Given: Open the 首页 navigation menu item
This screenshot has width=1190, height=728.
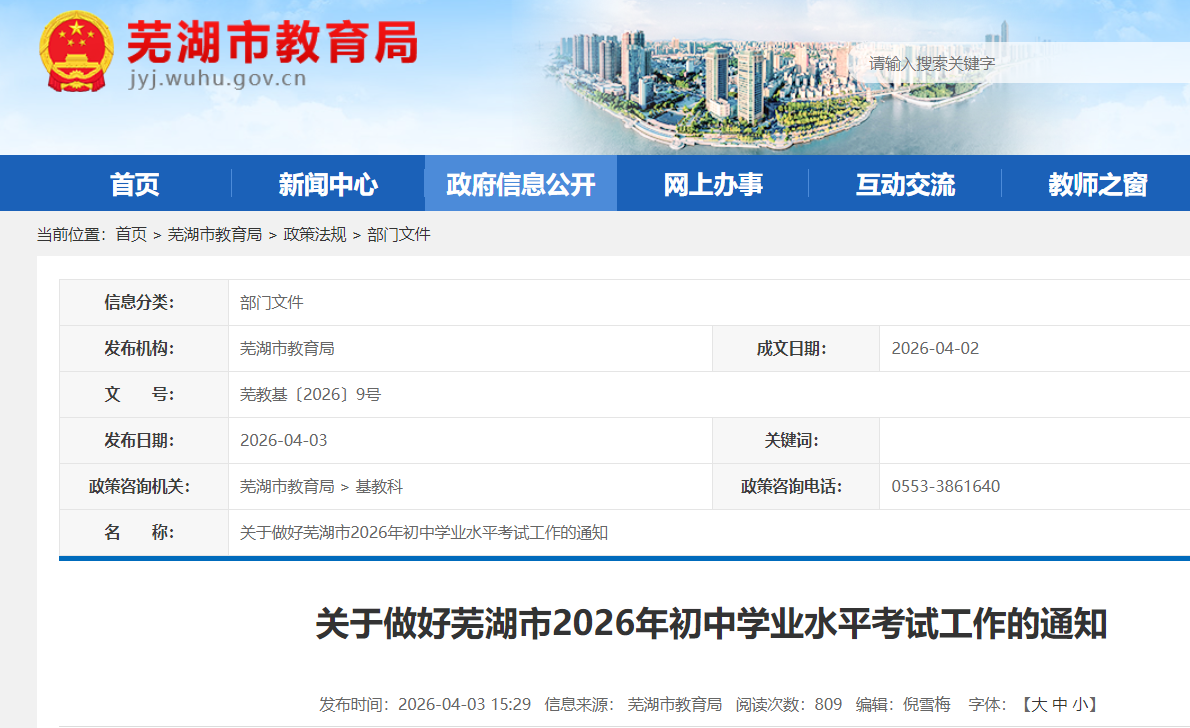Looking at the screenshot, I should click(x=135, y=184).
